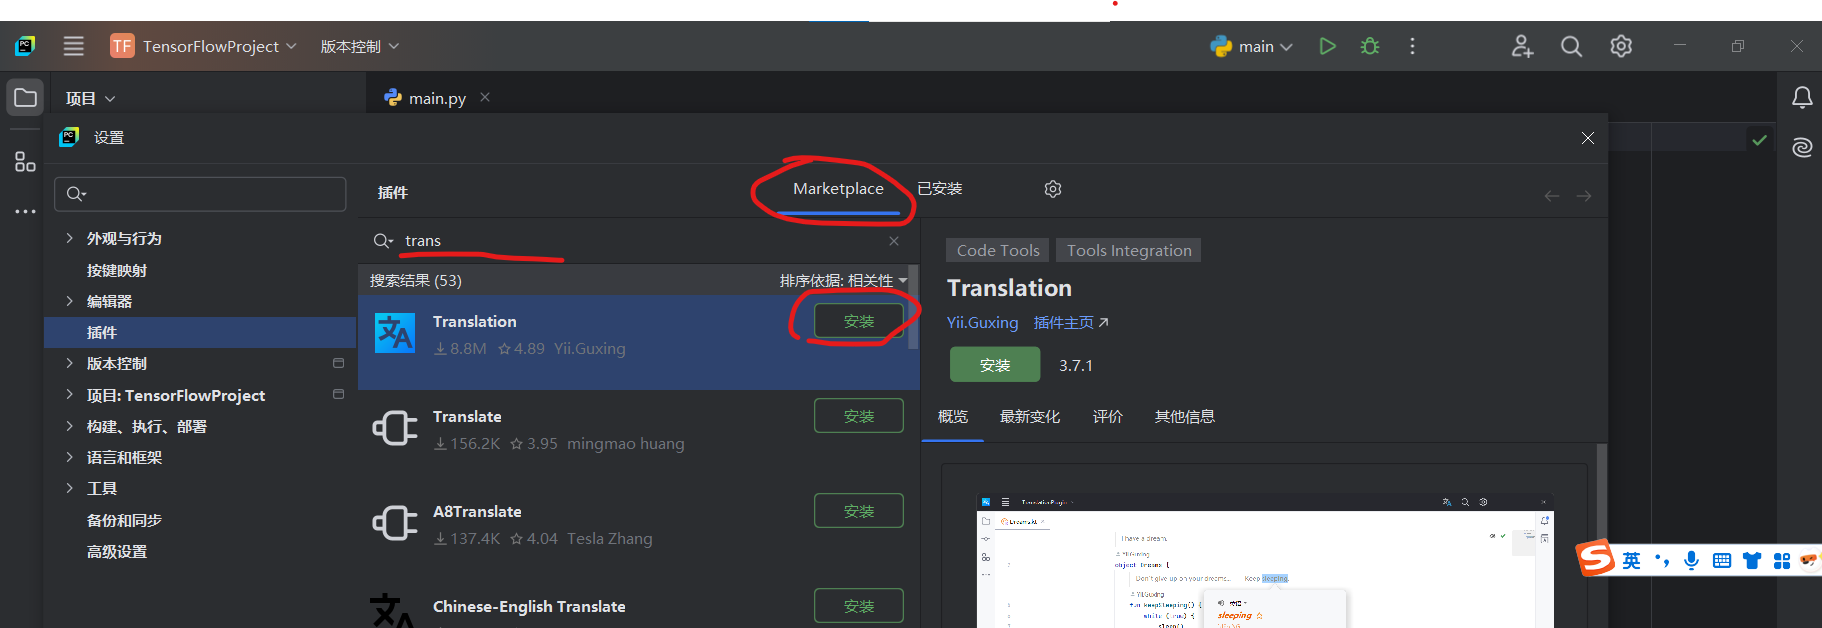Screen dimensions: 1822x628
Task: Open the 概览 tab of plugin details
Action: (x=953, y=417)
